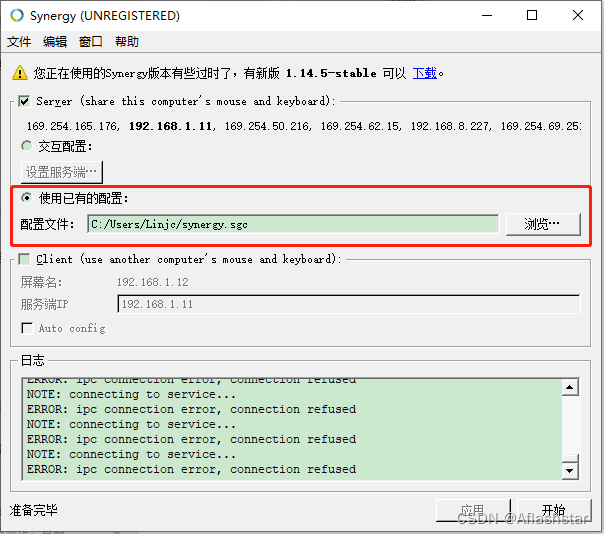Toggle the Server checkbox
The width and height of the screenshot is (604, 534).
24,101
